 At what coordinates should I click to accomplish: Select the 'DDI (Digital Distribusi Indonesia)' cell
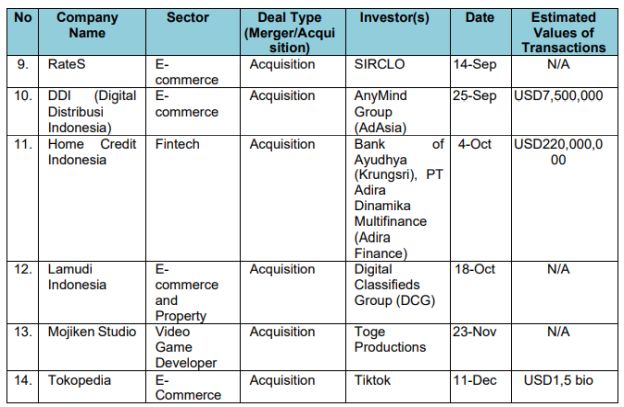pos(92,111)
